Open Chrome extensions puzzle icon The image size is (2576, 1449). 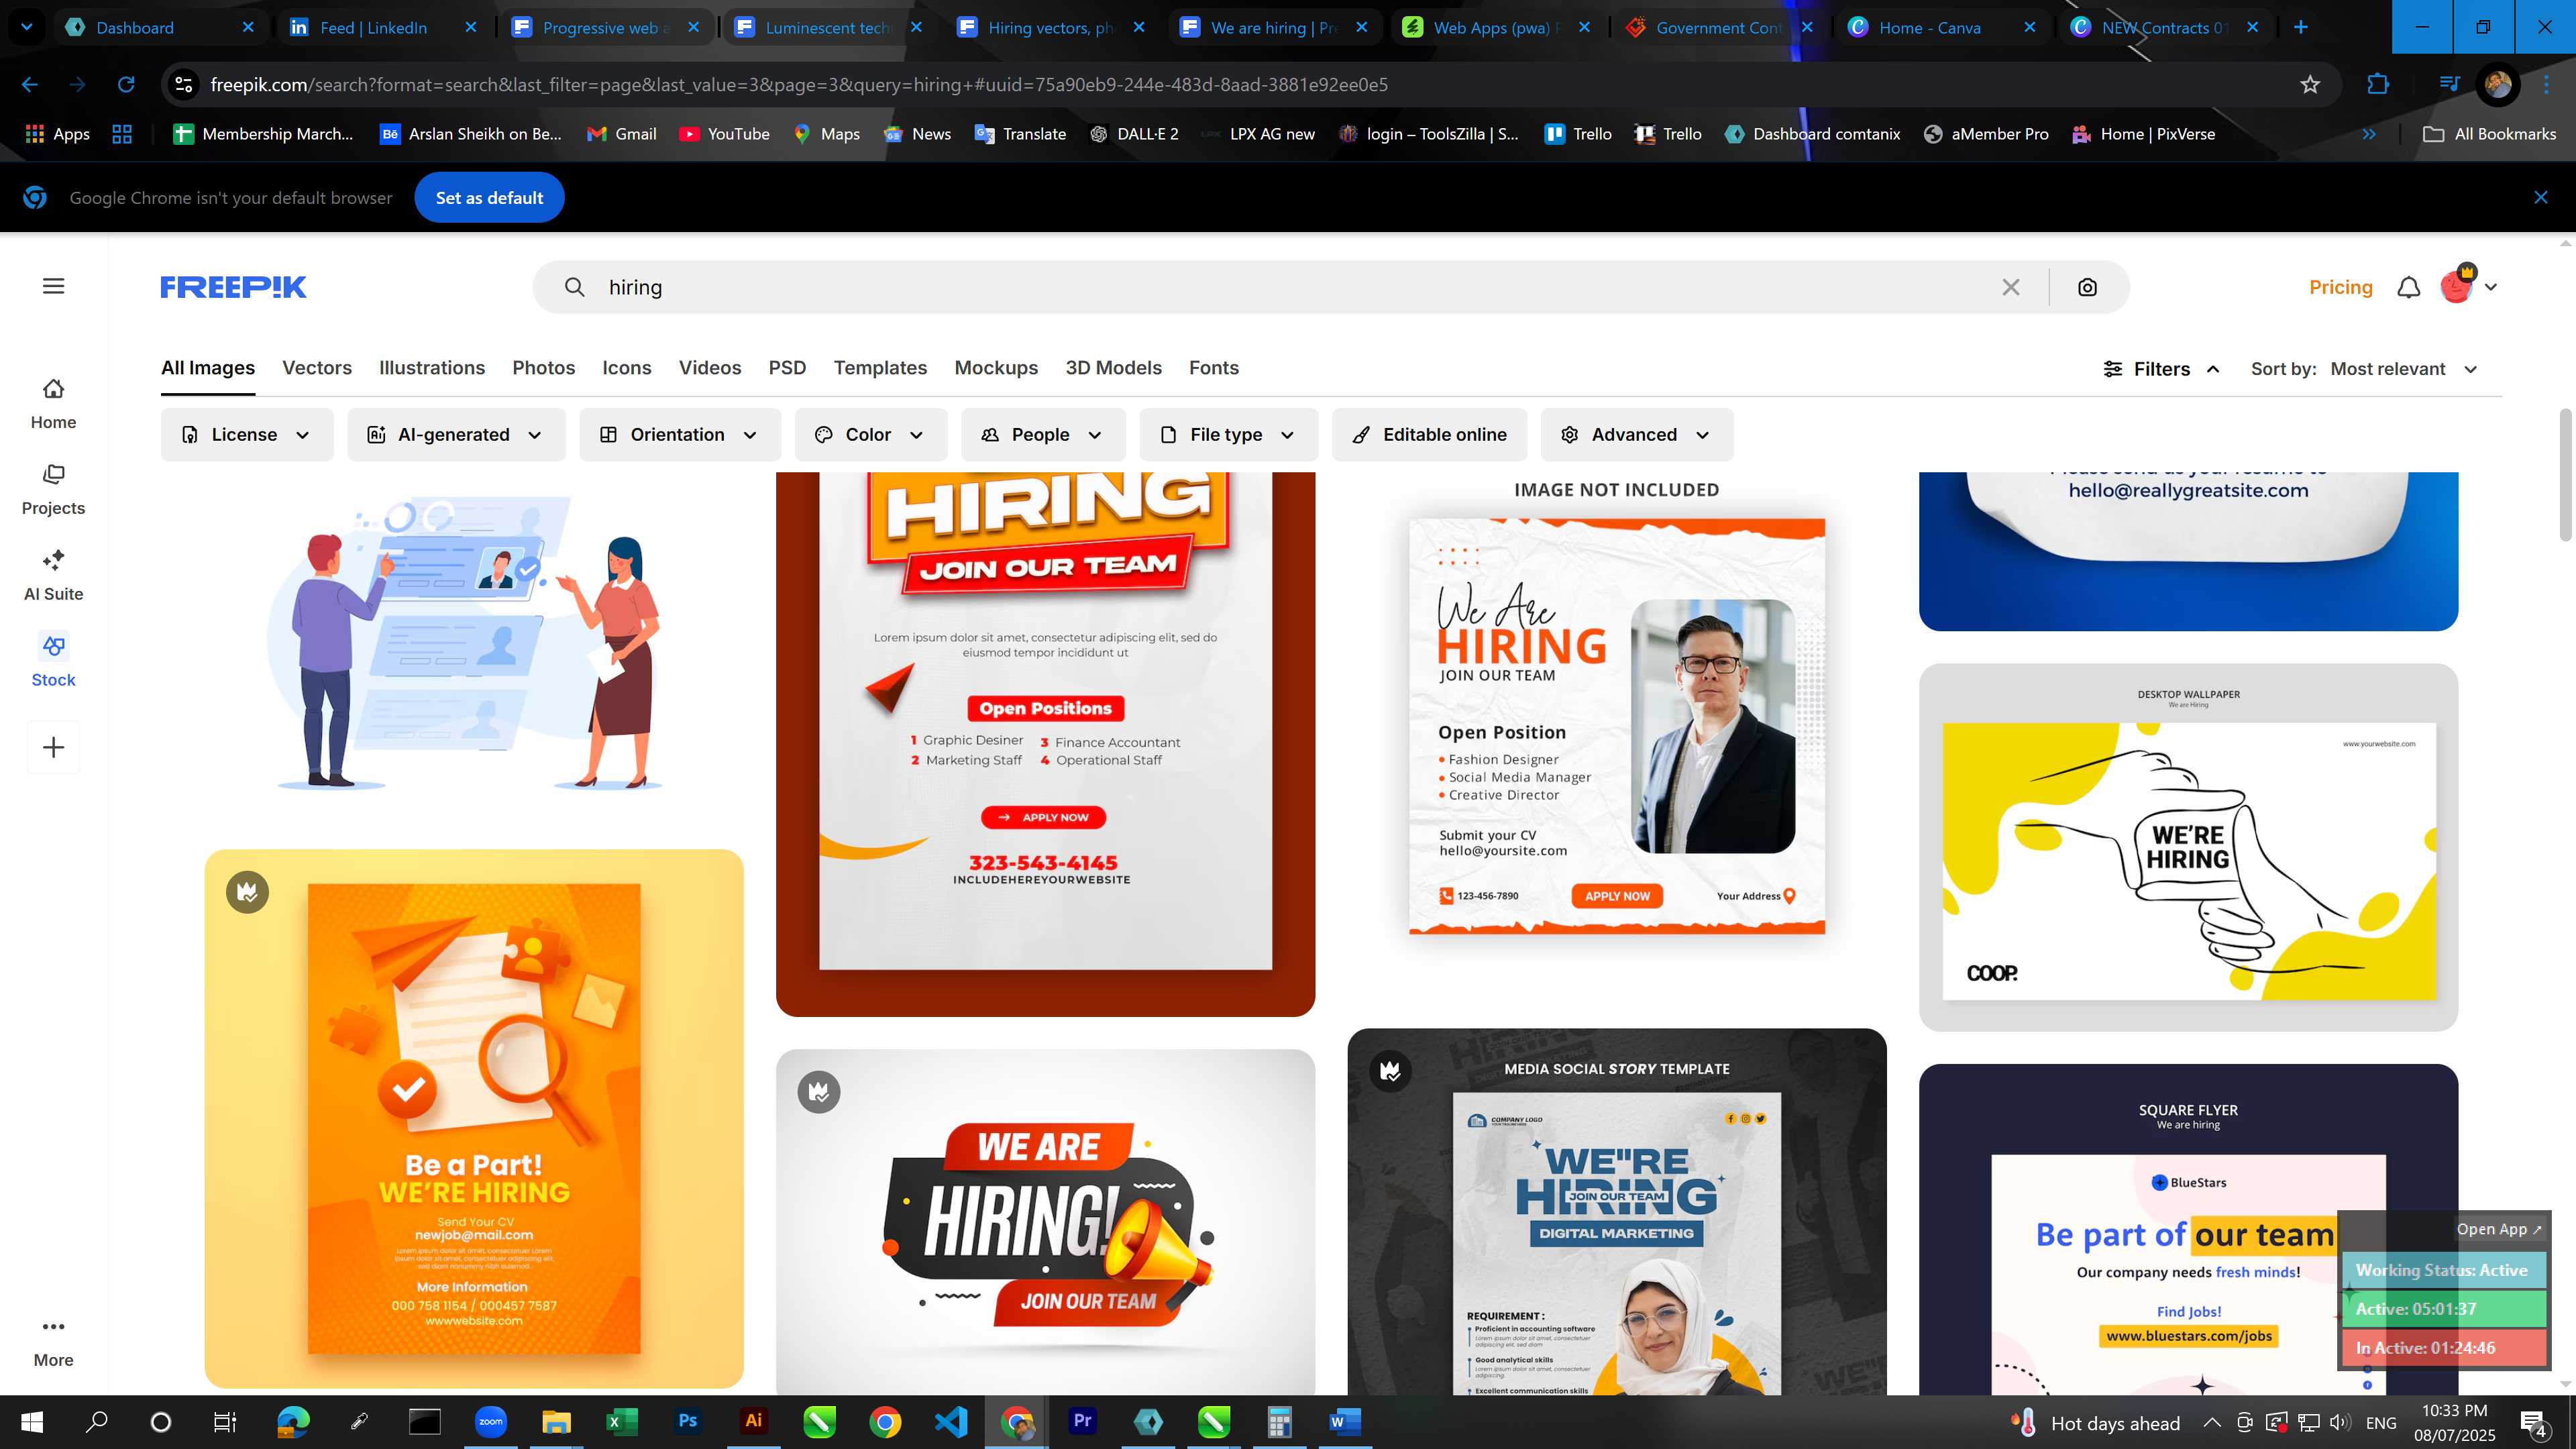(x=2378, y=85)
